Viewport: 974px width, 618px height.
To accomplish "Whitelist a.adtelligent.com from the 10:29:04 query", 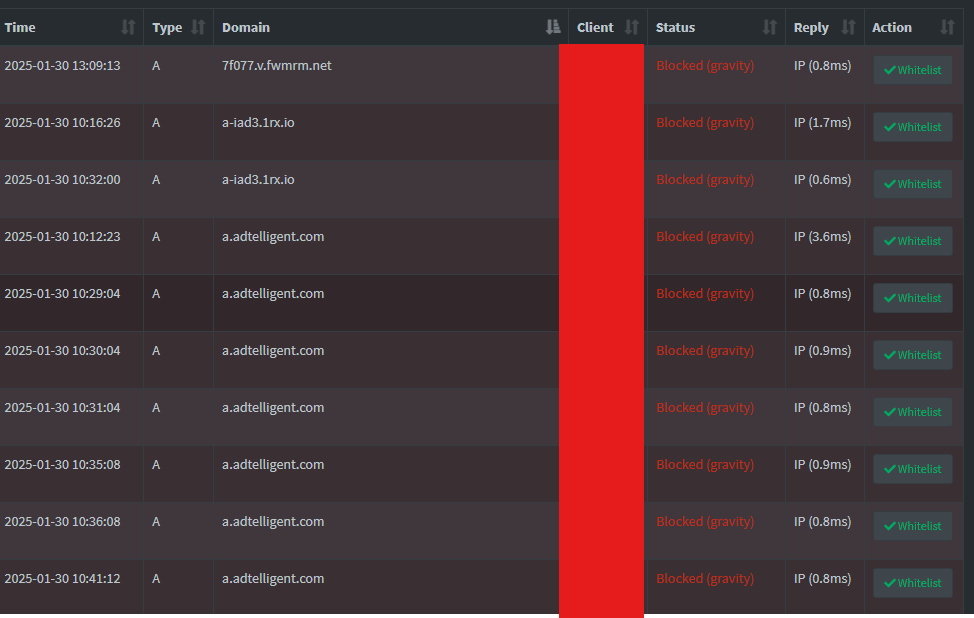I will [x=913, y=298].
